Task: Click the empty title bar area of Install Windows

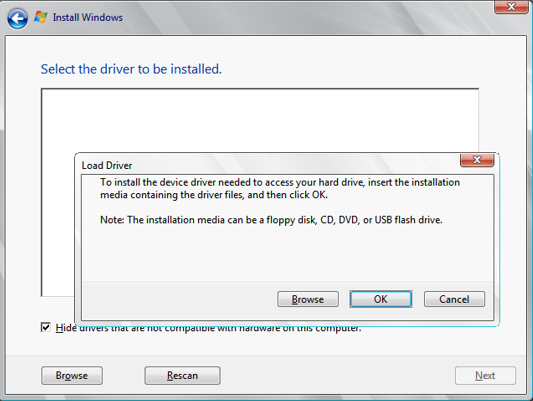Action: point(306,17)
